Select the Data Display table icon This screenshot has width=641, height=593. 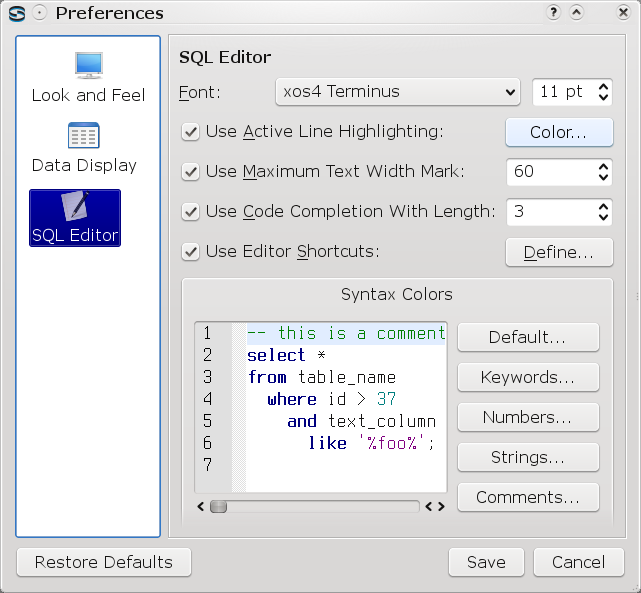click(83, 135)
